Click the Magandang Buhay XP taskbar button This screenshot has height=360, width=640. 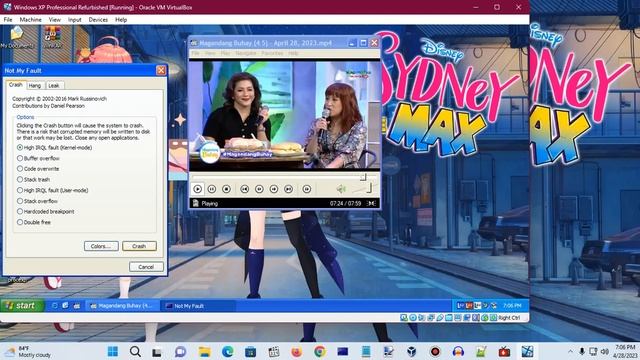(x=123, y=306)
